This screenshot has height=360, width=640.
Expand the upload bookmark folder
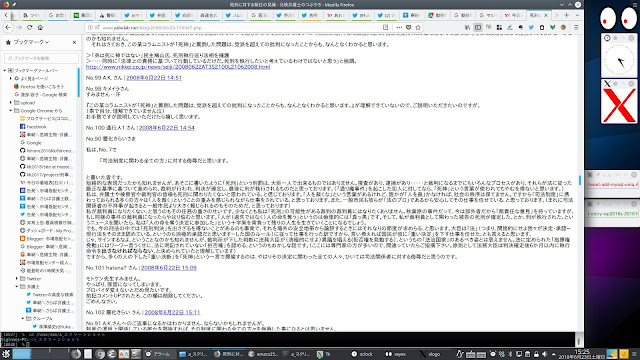point(11,102)
